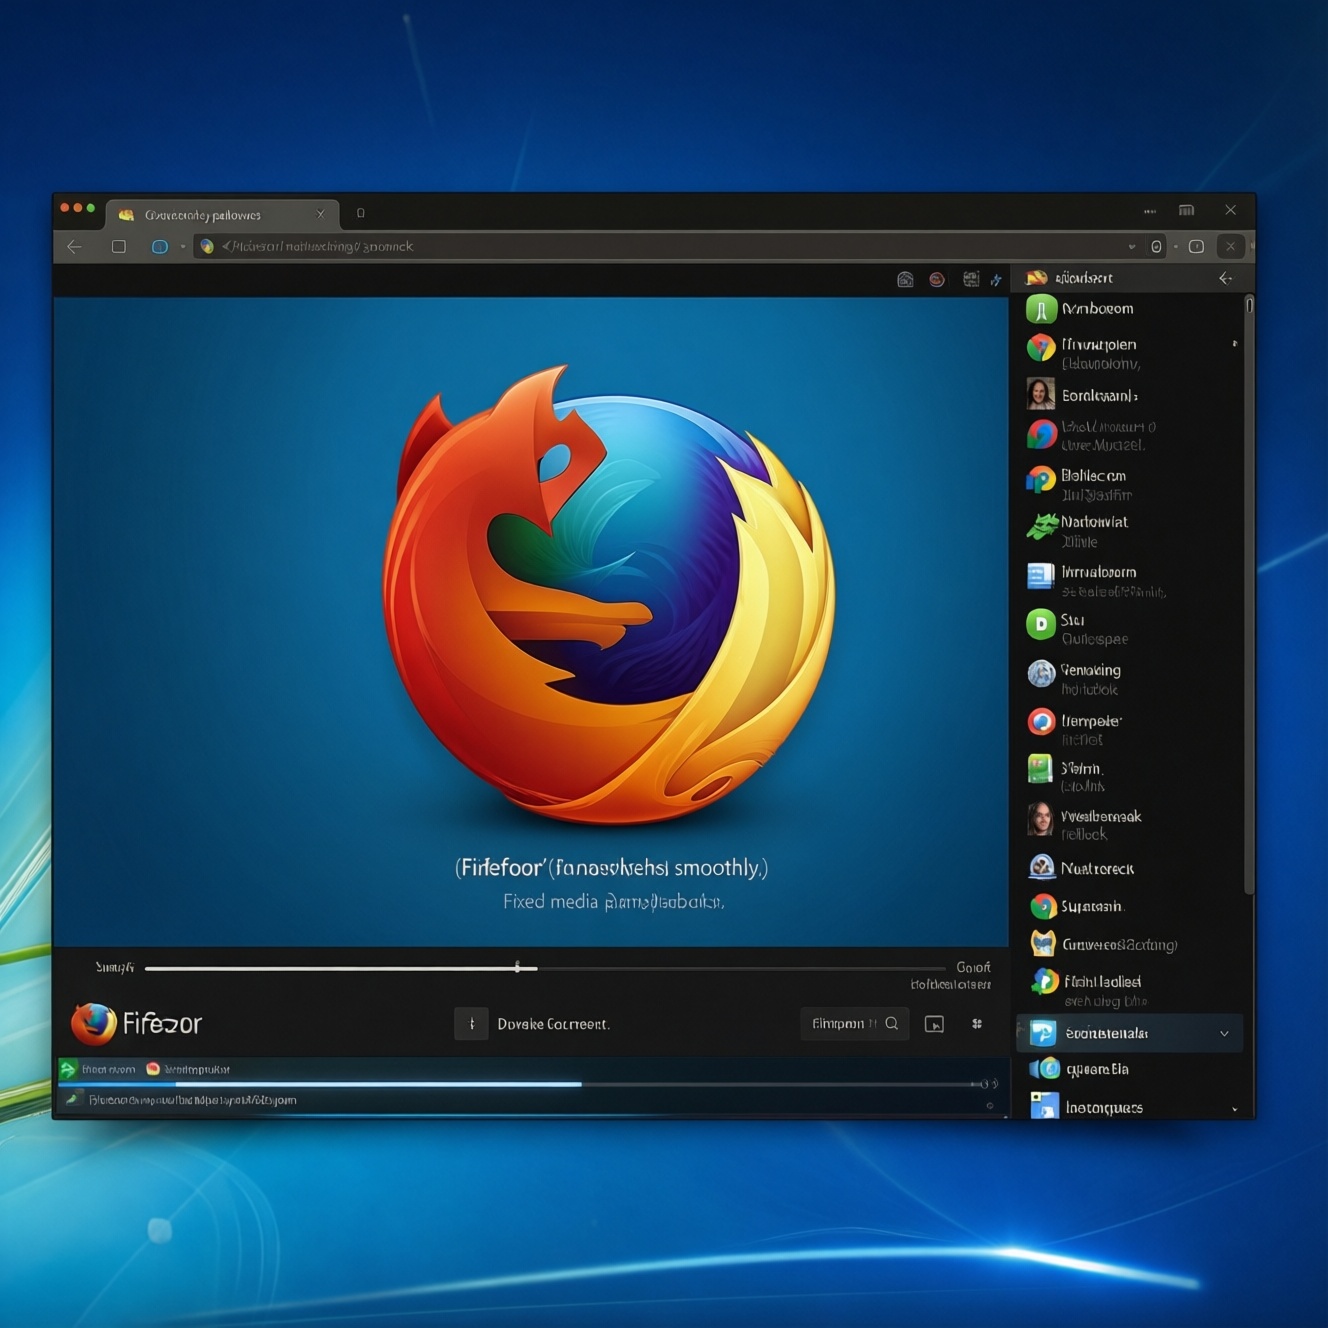Collapse the sidebar using its header arrow

coord(1226,278)
